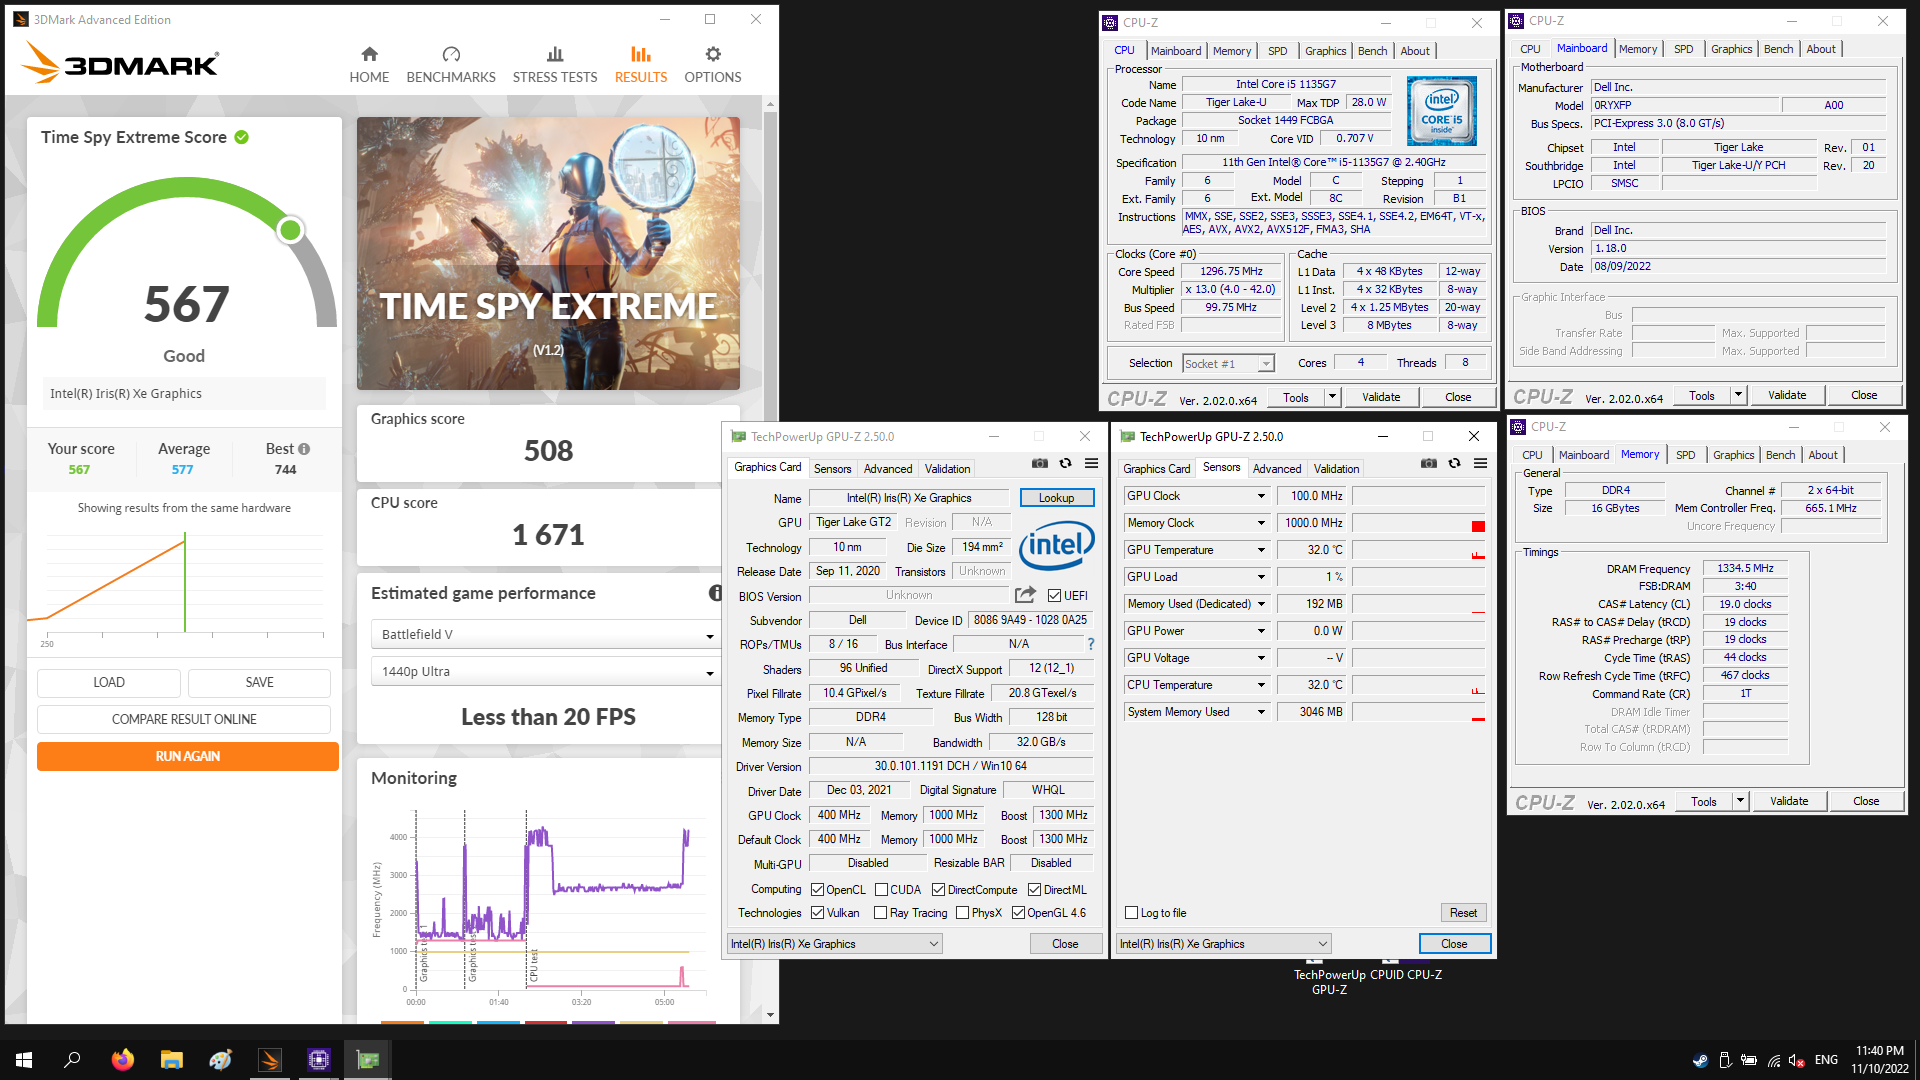This screenshot has height=1080, width=1920.
Task: Switch to Validation tab in GPU-Z Sensors window
Action: point(1336,469)
